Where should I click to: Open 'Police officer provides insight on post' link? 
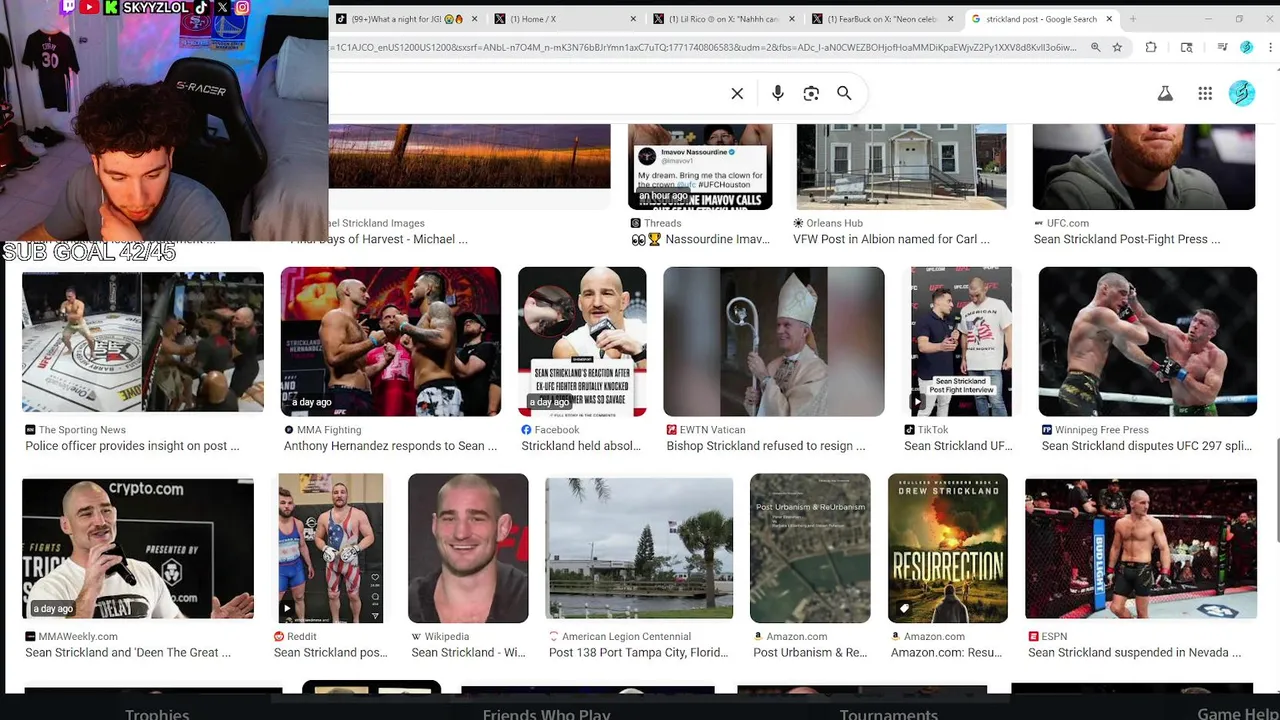pos(132,446)
